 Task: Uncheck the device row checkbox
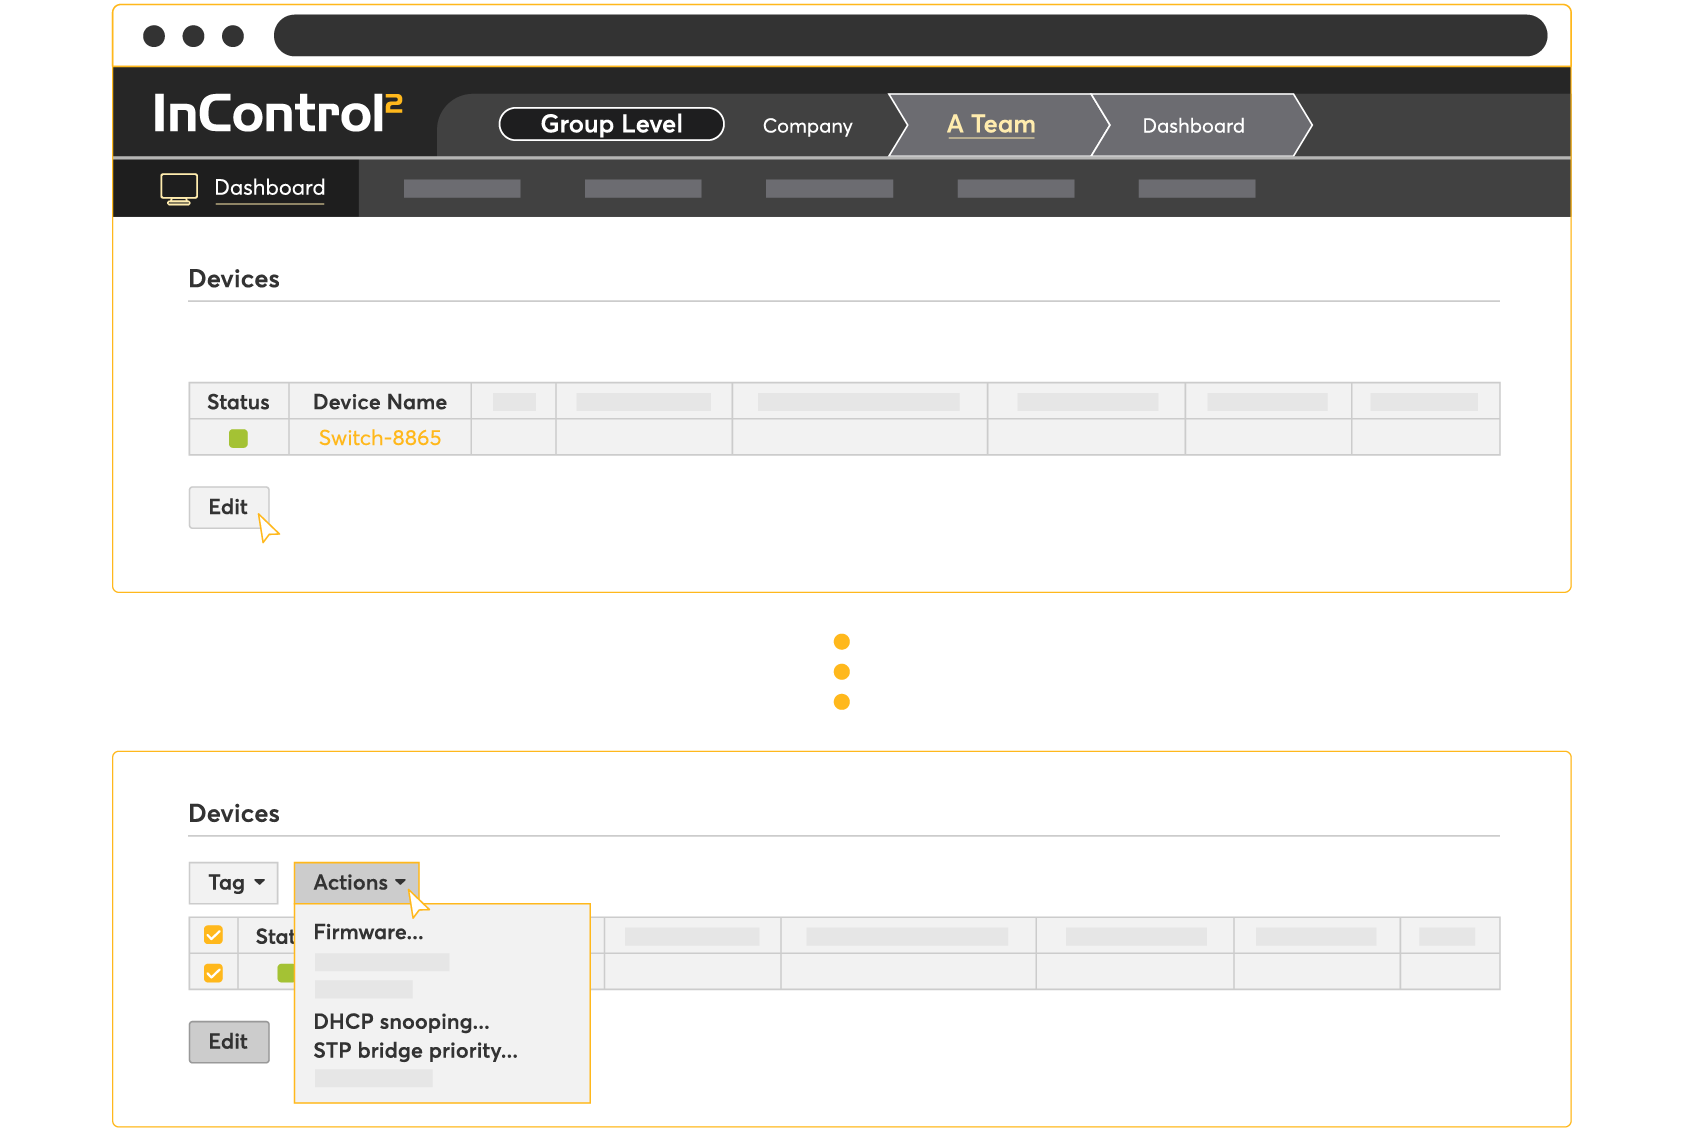213,971
